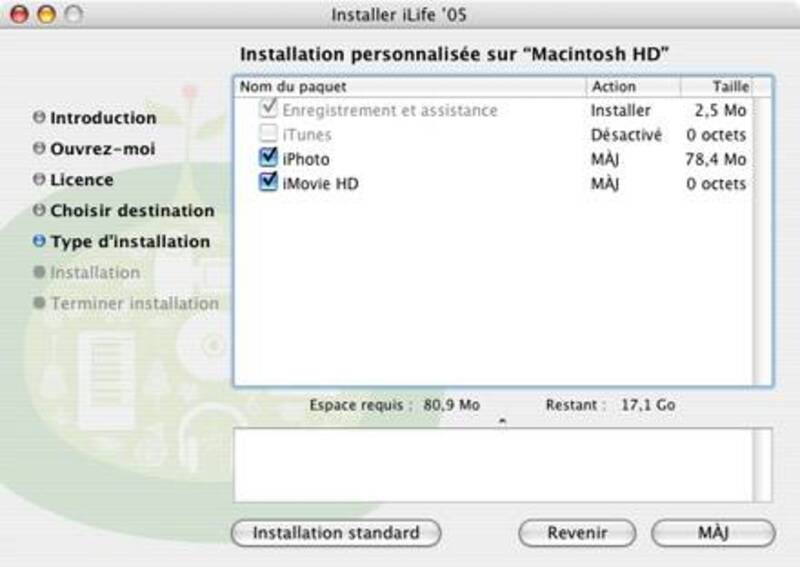
Task: Click the Installation personnalisée heading
Action: coord(454,54)
